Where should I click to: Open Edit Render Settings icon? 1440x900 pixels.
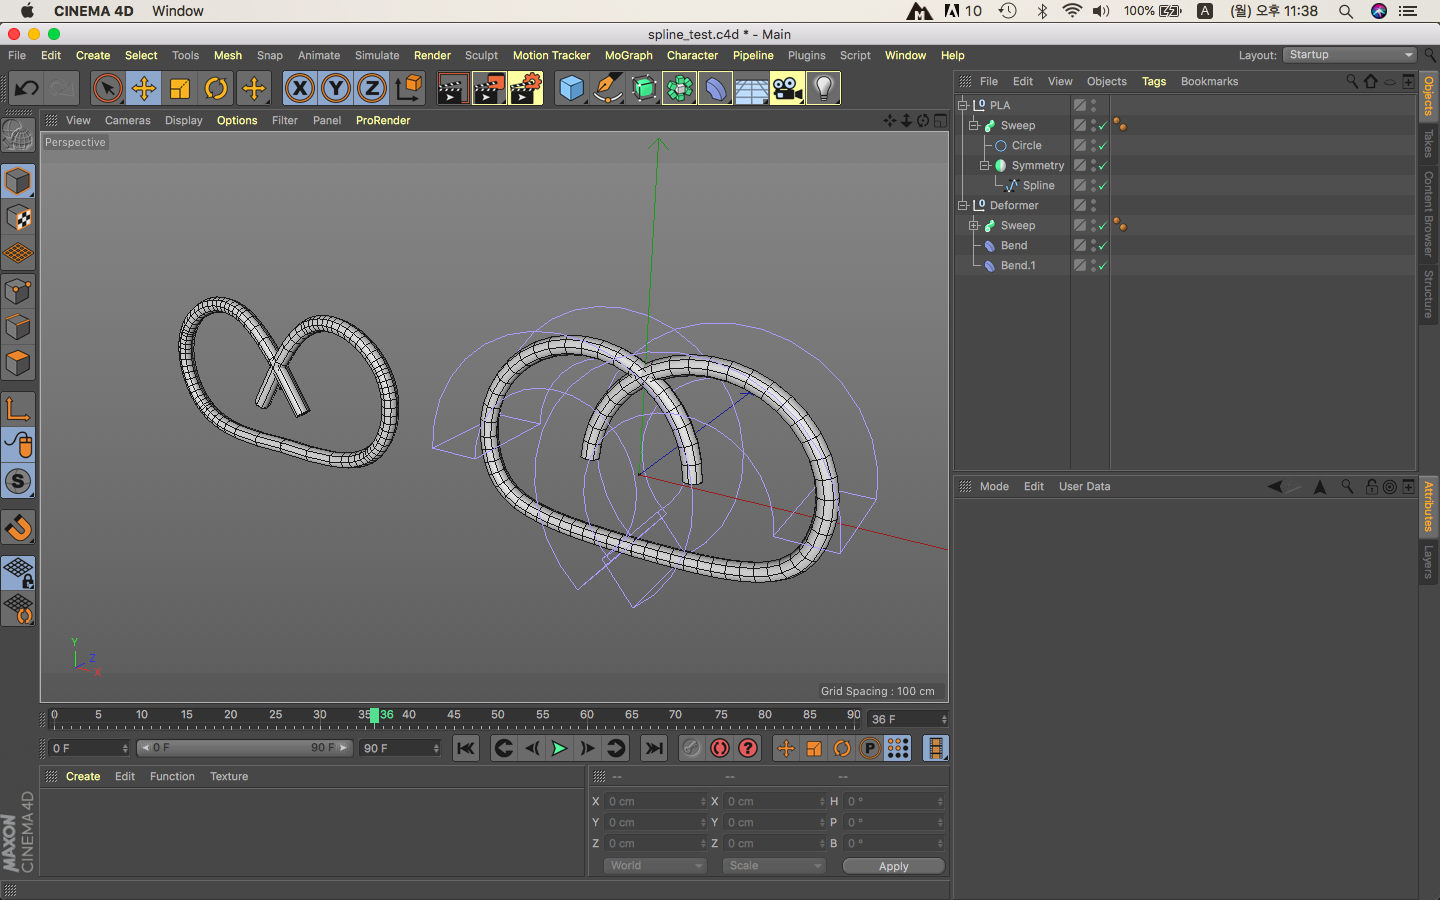click(x=526, y=88)
